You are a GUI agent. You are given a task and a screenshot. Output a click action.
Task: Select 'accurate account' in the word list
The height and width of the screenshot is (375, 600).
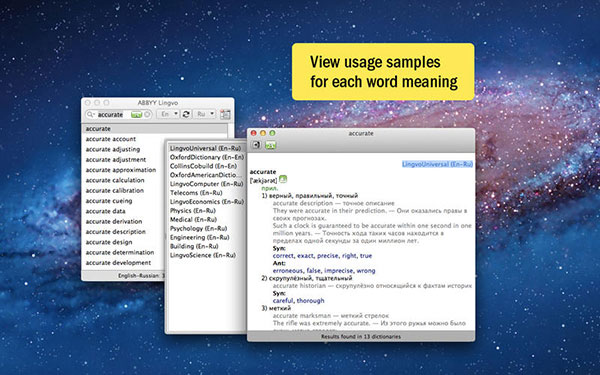click(x=111, y=139)
